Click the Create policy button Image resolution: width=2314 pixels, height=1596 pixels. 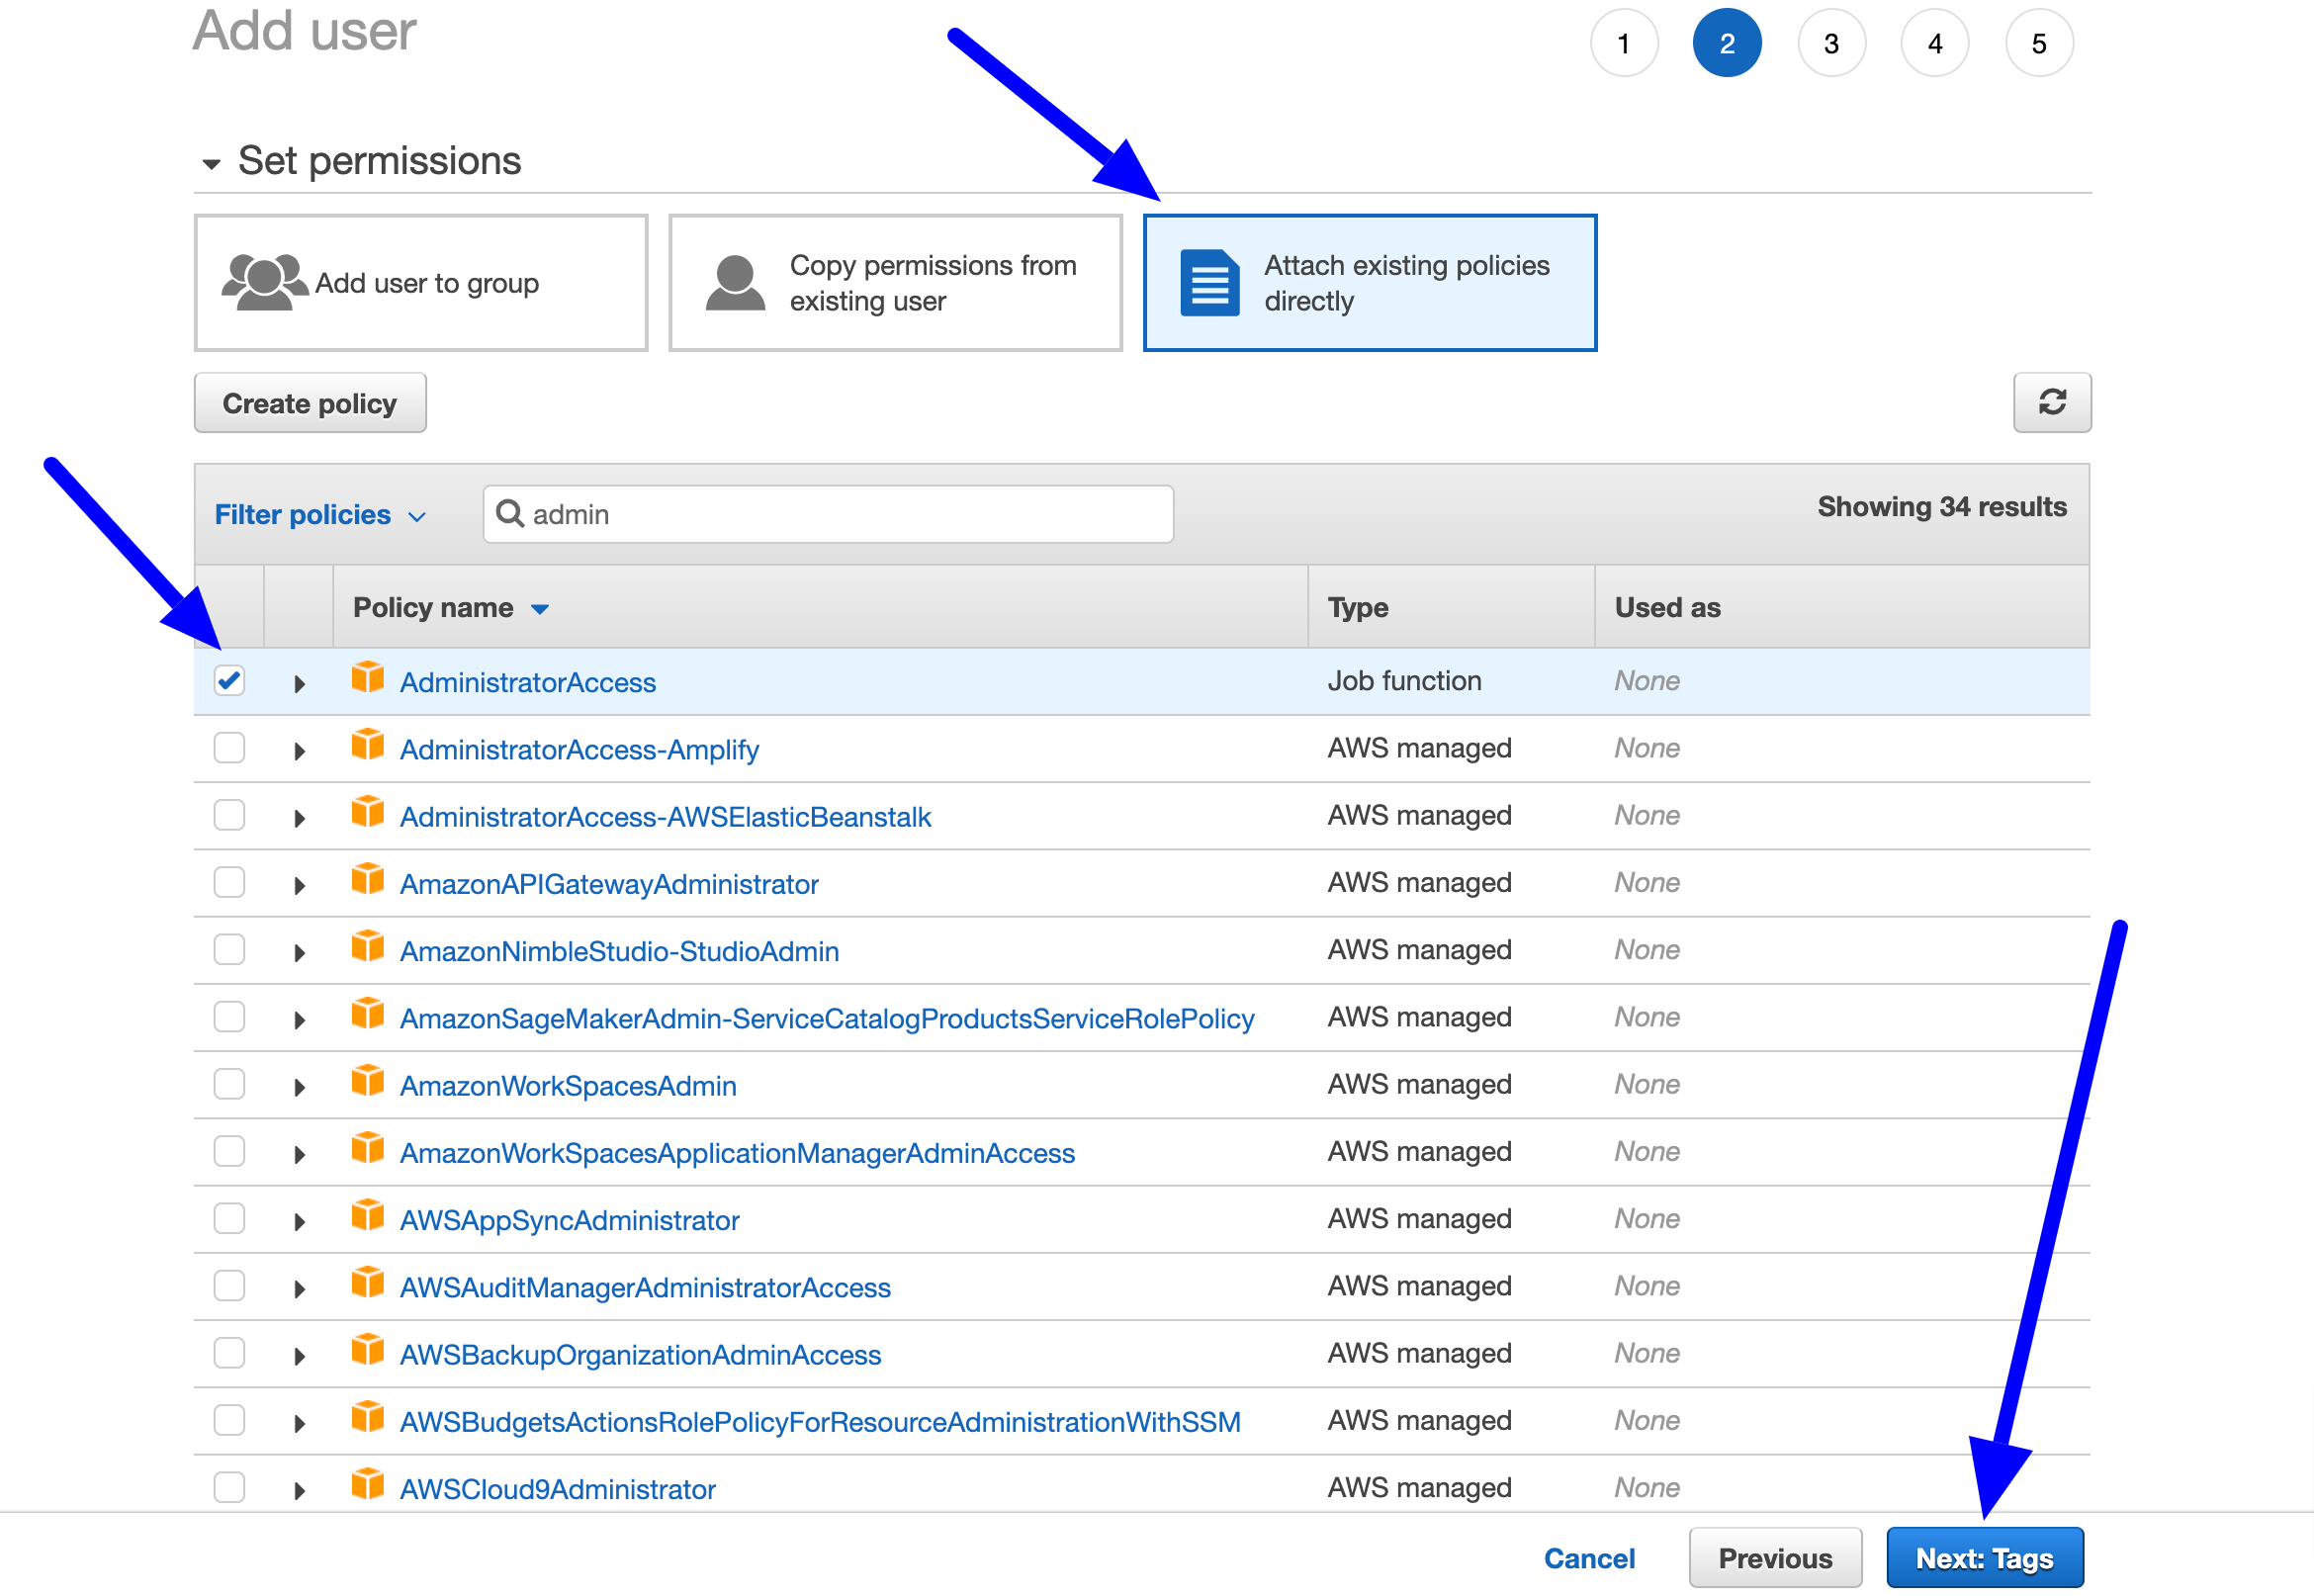pyautogui.click(x=310, y=403)
